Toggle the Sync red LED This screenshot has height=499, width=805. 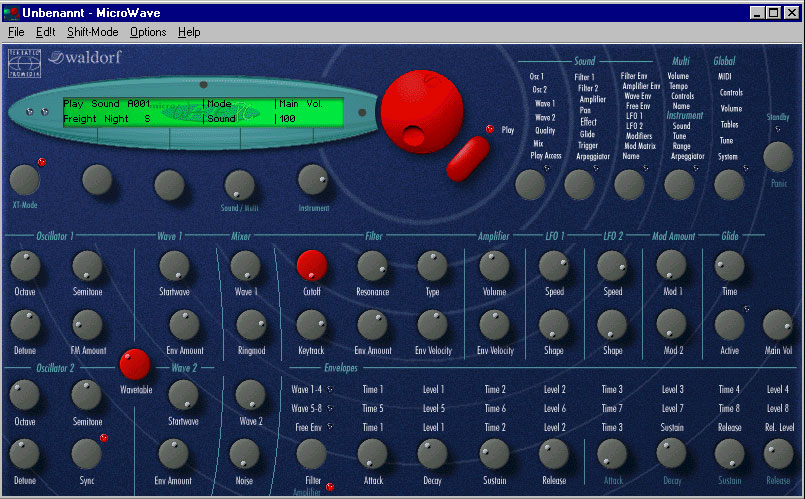tap(104, 438)
